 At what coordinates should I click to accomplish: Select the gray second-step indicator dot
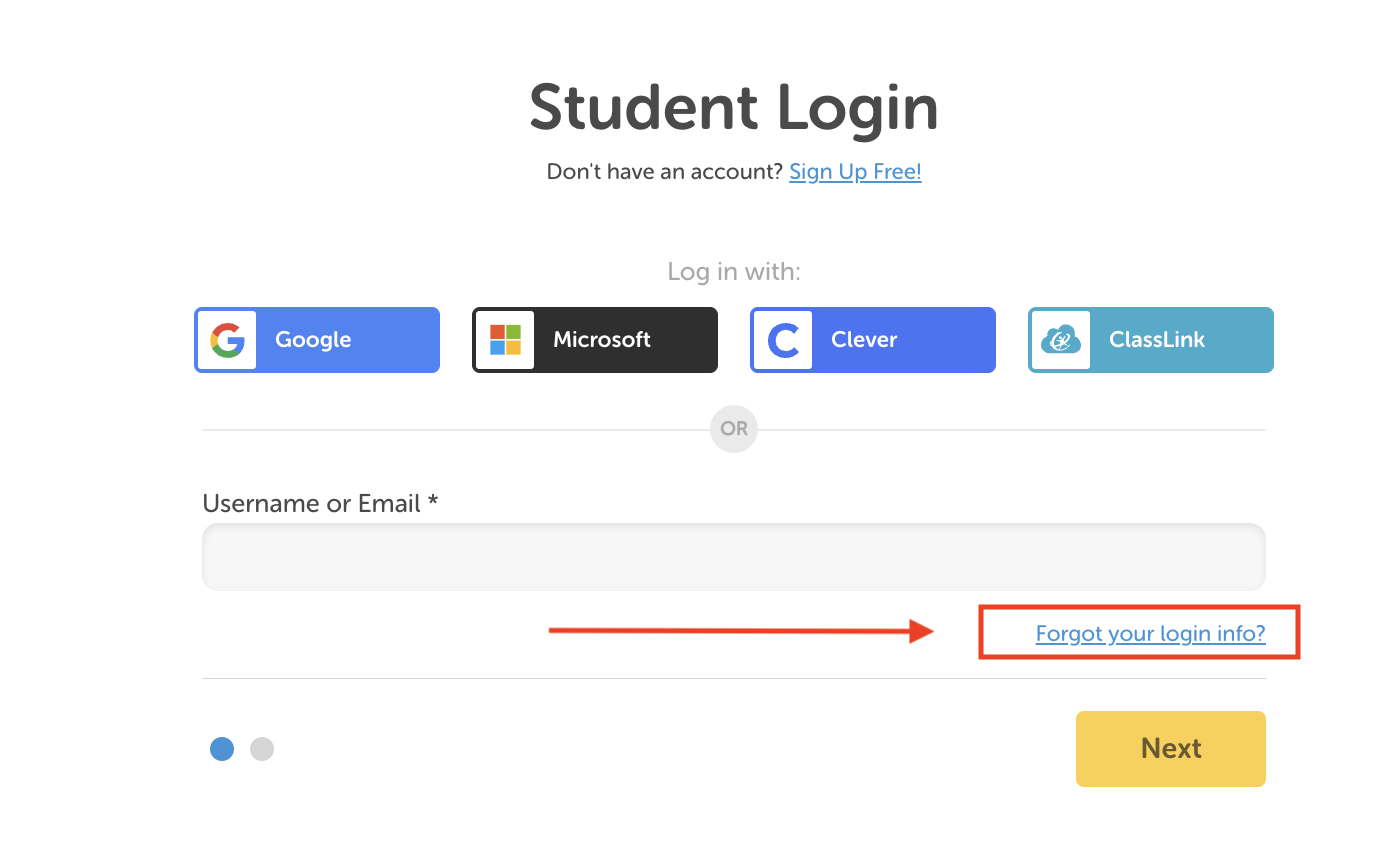[x=262, y=749]
